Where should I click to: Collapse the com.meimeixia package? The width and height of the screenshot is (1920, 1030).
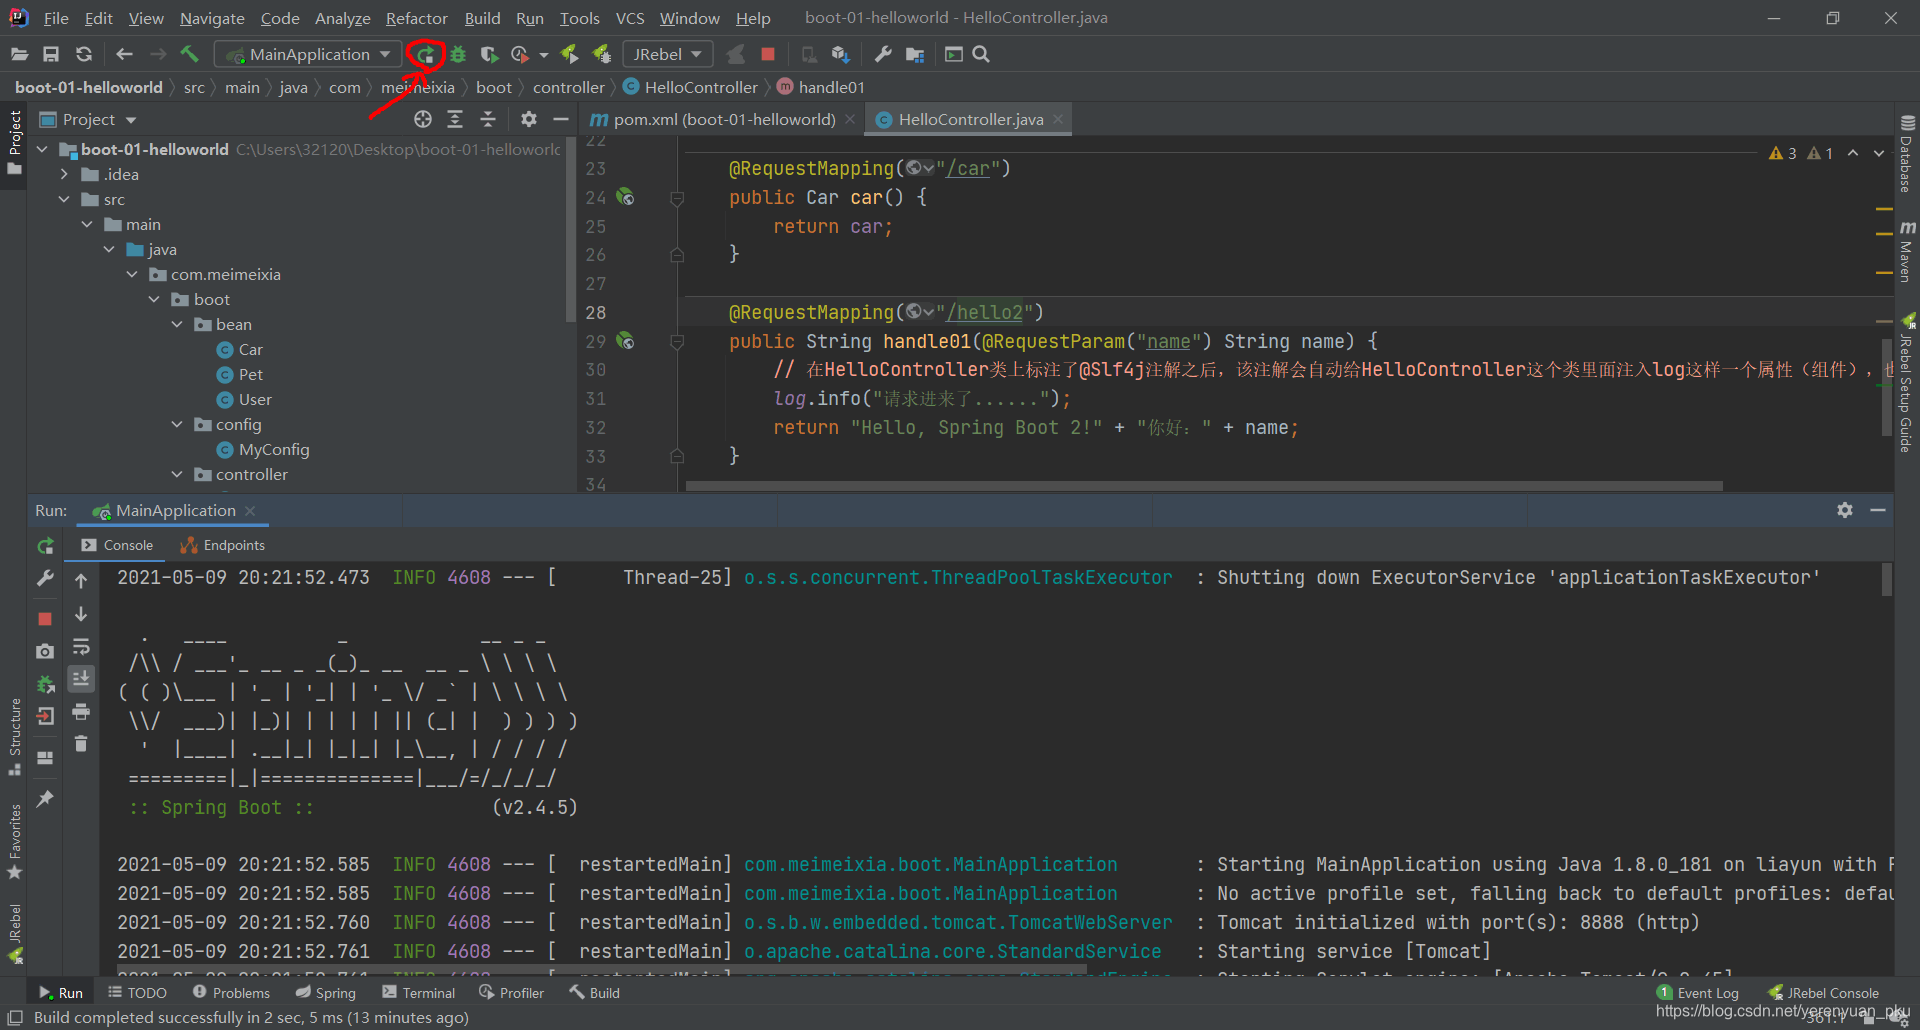click(x=132, y=274)
